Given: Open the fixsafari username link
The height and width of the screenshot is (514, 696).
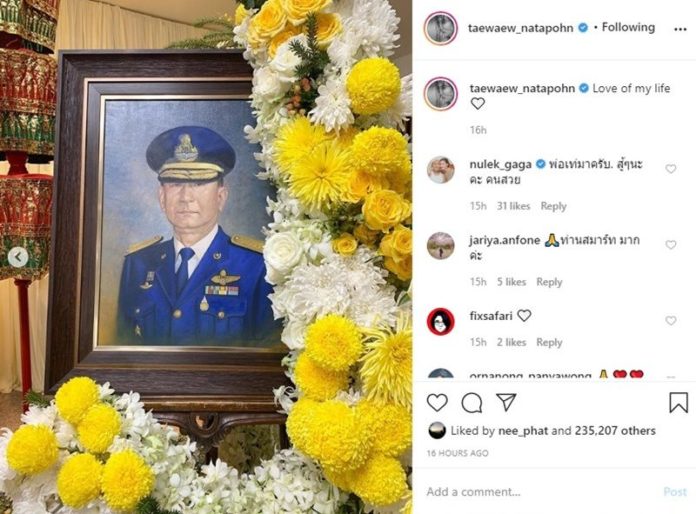Looking at the screenshot, I should click(x=491, y=316).
